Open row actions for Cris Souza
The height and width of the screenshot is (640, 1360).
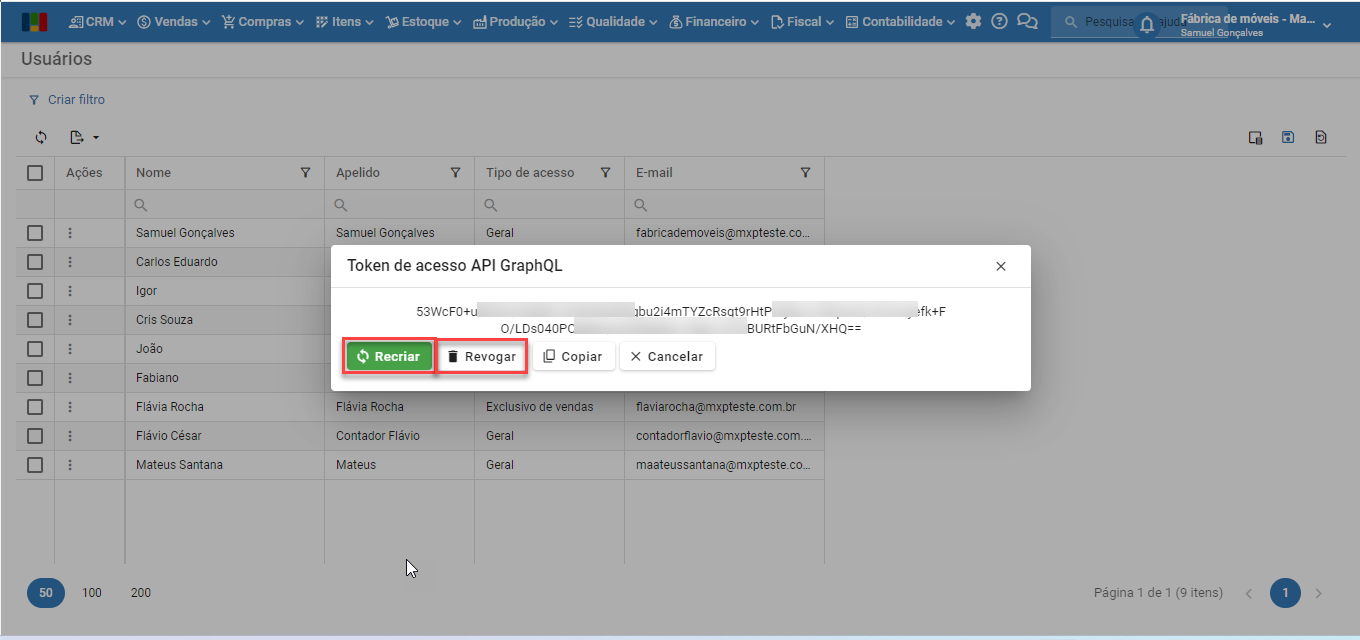tap(70, 320)
